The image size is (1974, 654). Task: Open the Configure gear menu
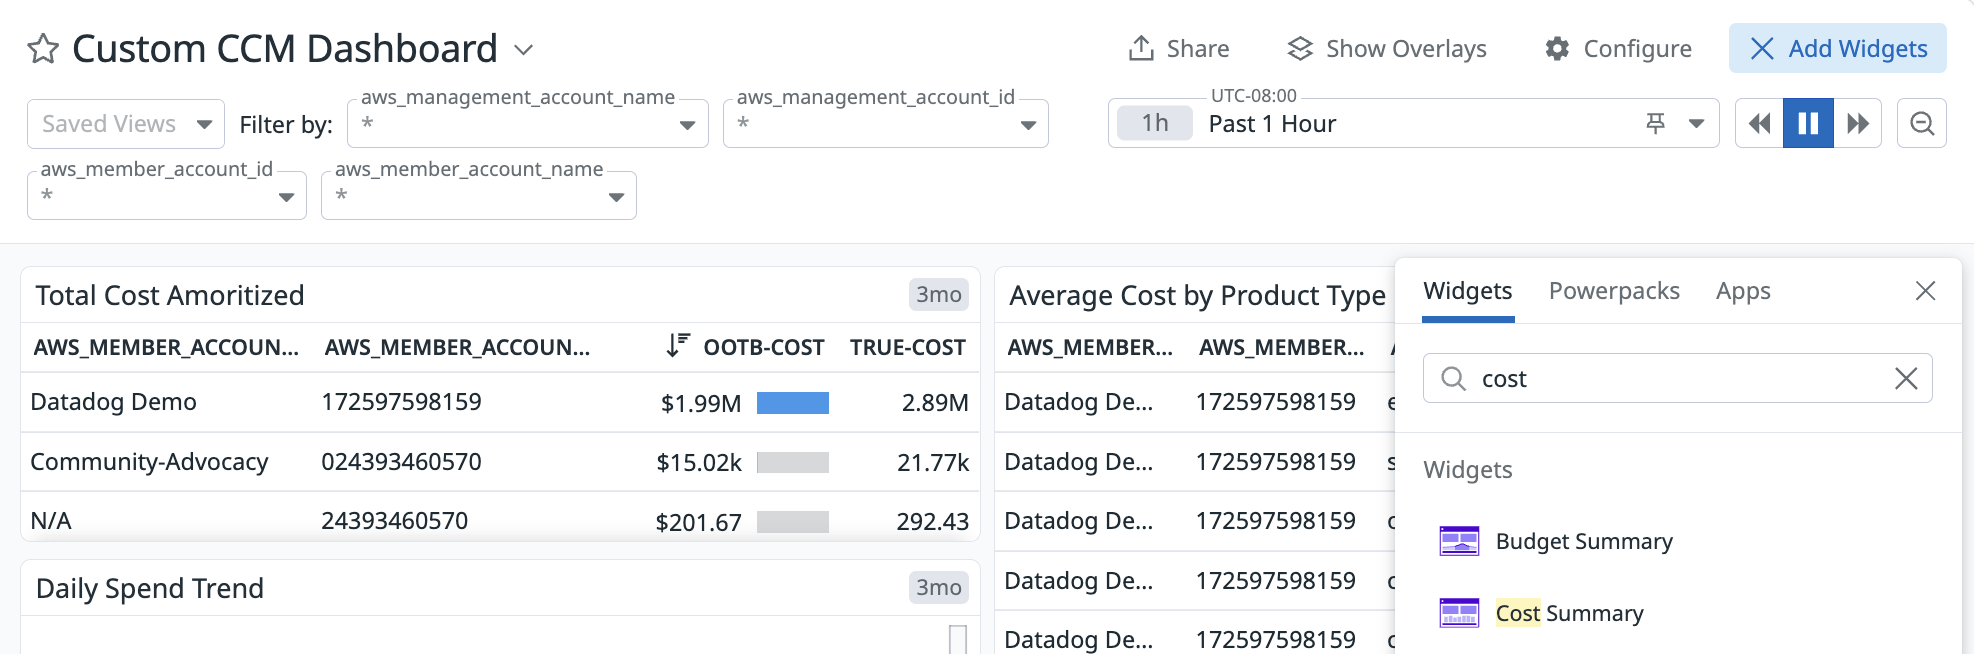[x=1618, y=49]
